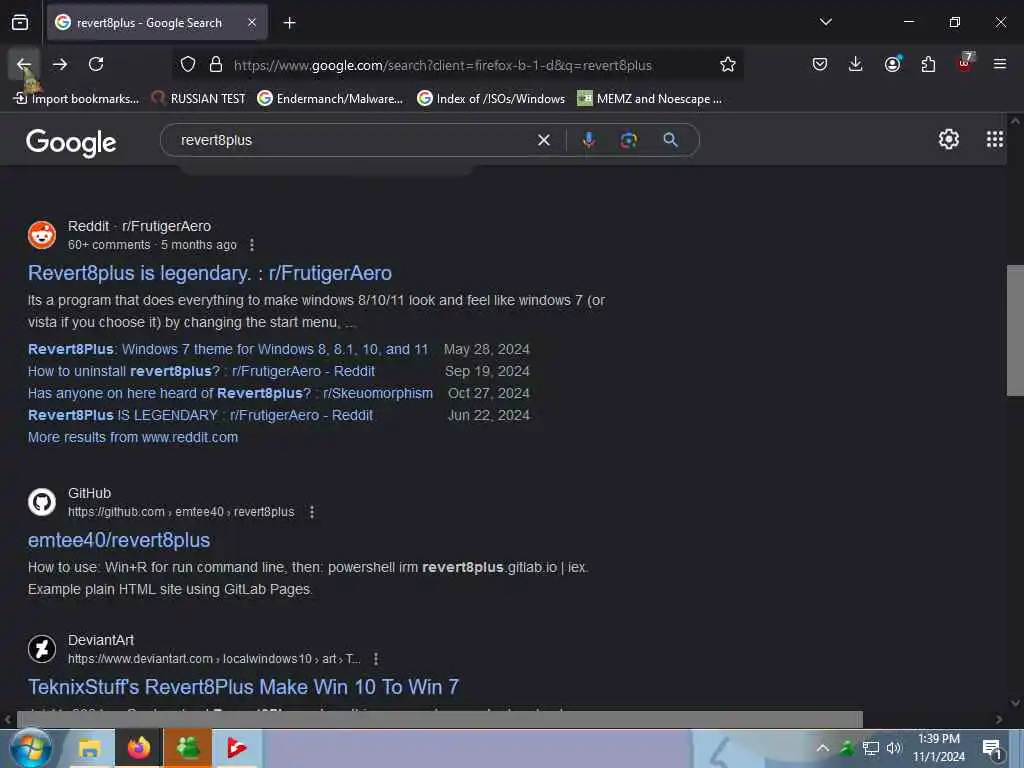Open the Google apps grid
Screen dimensions: 1024x768
[x=995, y=139]
